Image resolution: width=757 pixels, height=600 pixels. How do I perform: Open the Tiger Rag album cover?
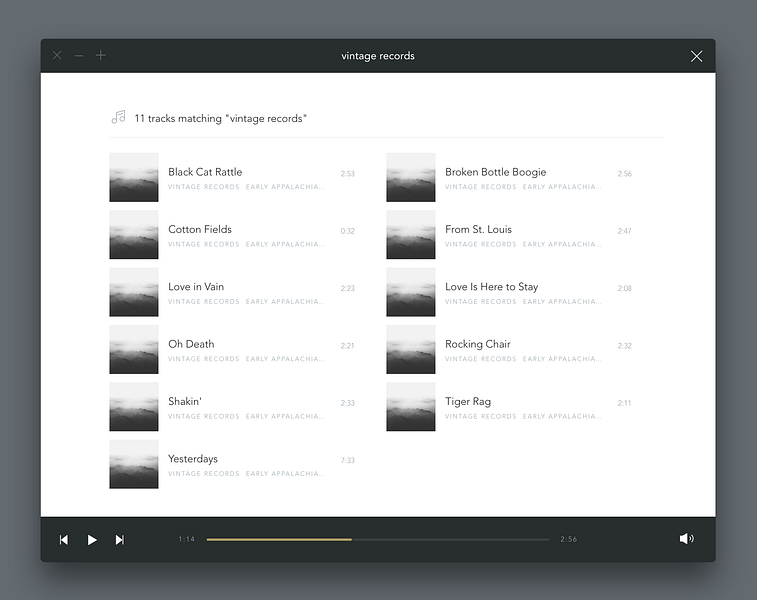pos(411,407)
